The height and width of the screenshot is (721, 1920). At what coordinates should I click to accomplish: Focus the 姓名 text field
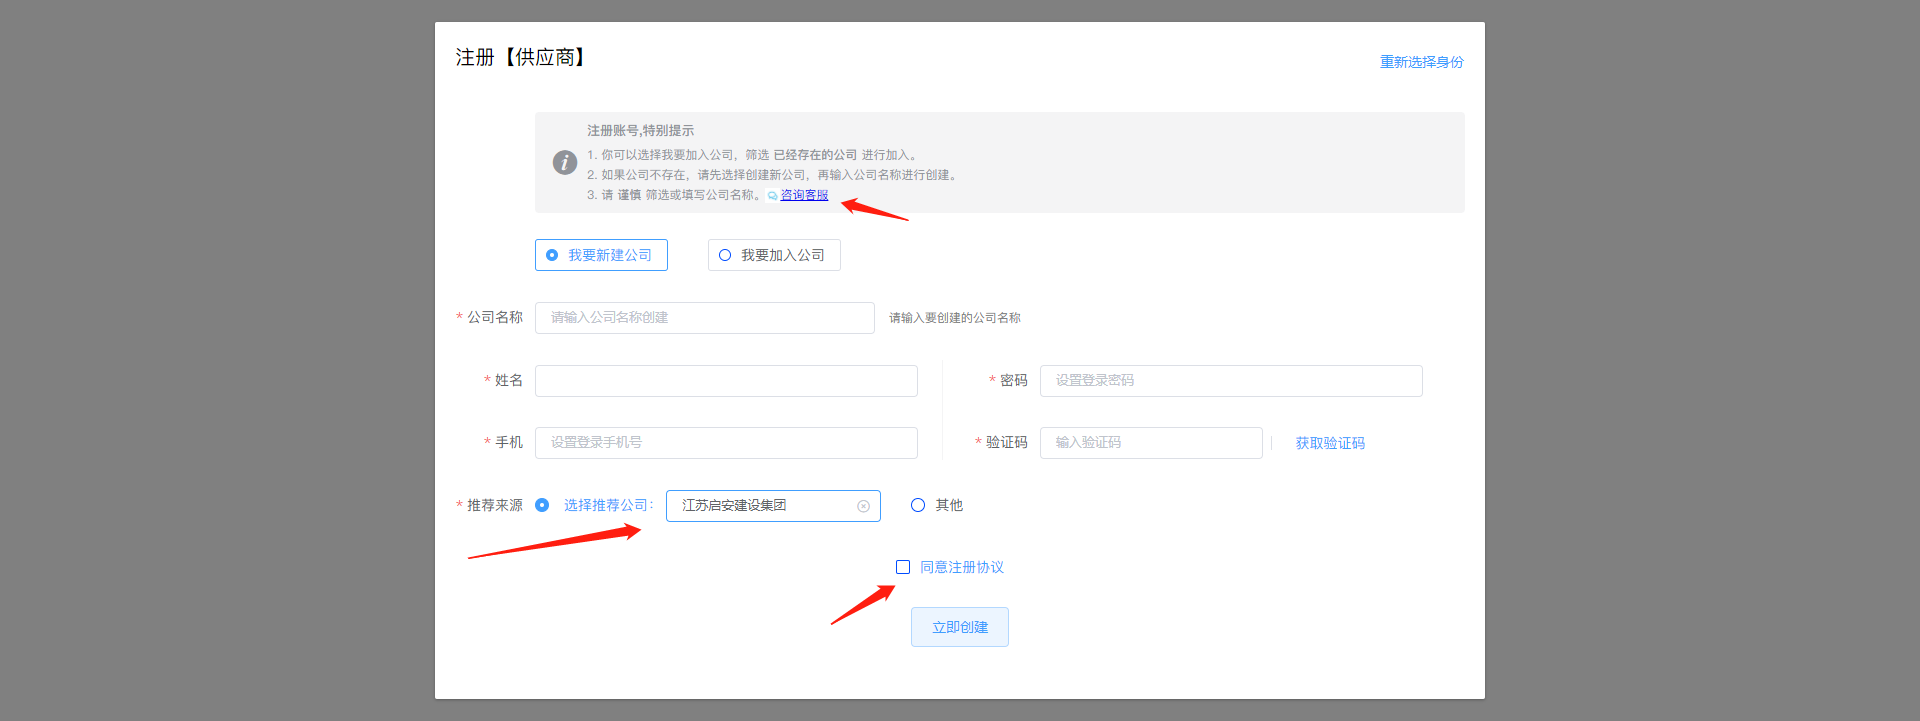pyautogui.click(x=726, y=381)
